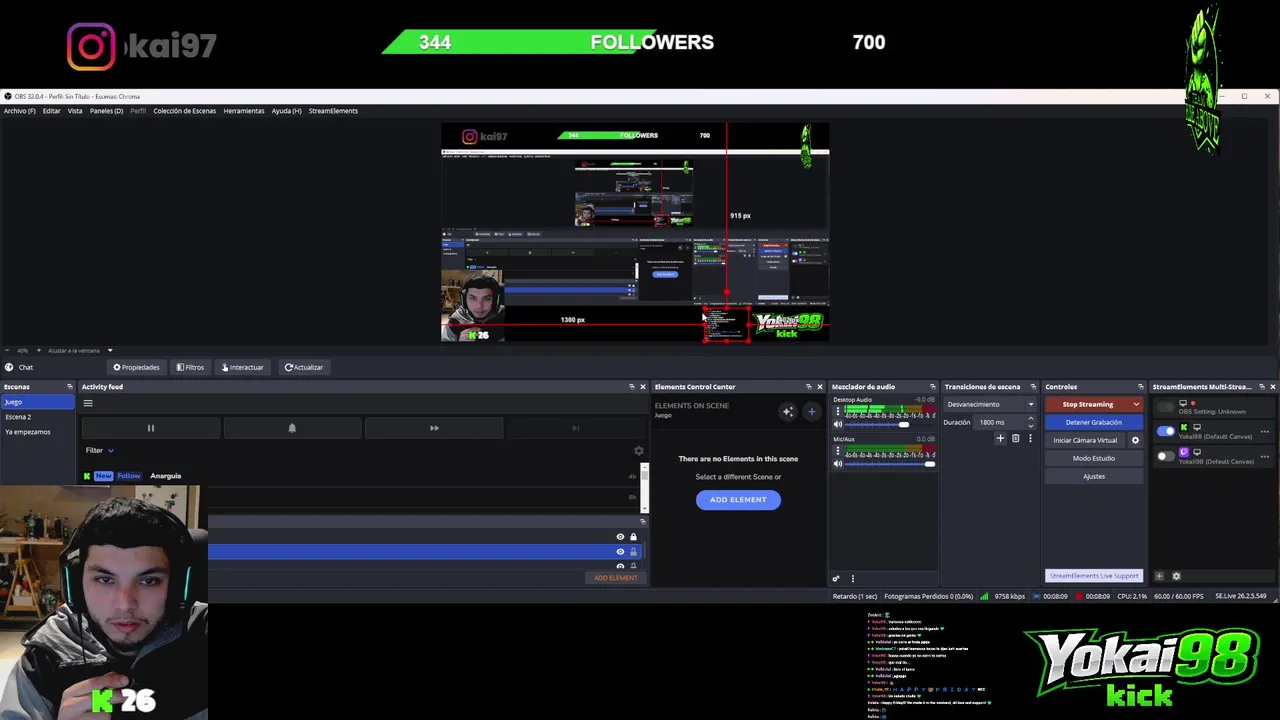Open advanced audio properties gear icon
Screen dimensions: 1280x720
836,578
